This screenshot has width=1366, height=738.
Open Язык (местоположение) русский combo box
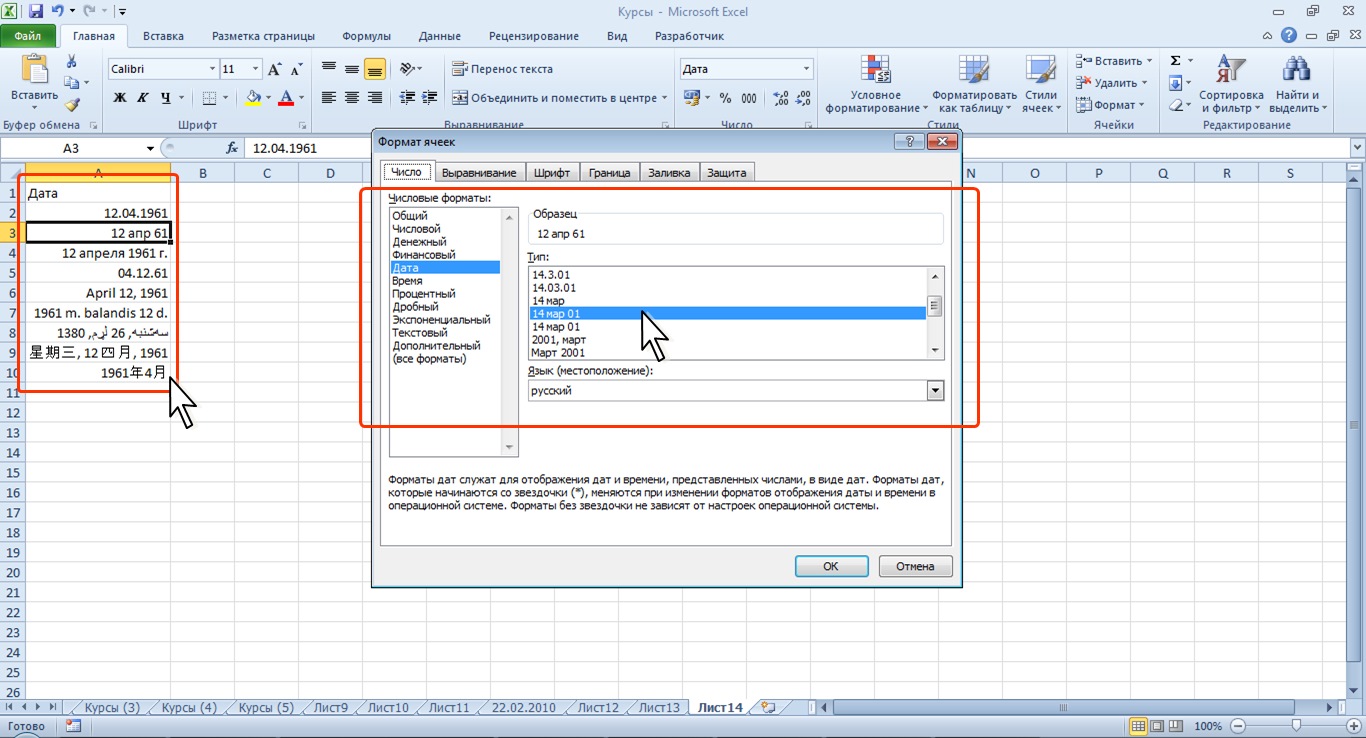(x=736, y=391)
